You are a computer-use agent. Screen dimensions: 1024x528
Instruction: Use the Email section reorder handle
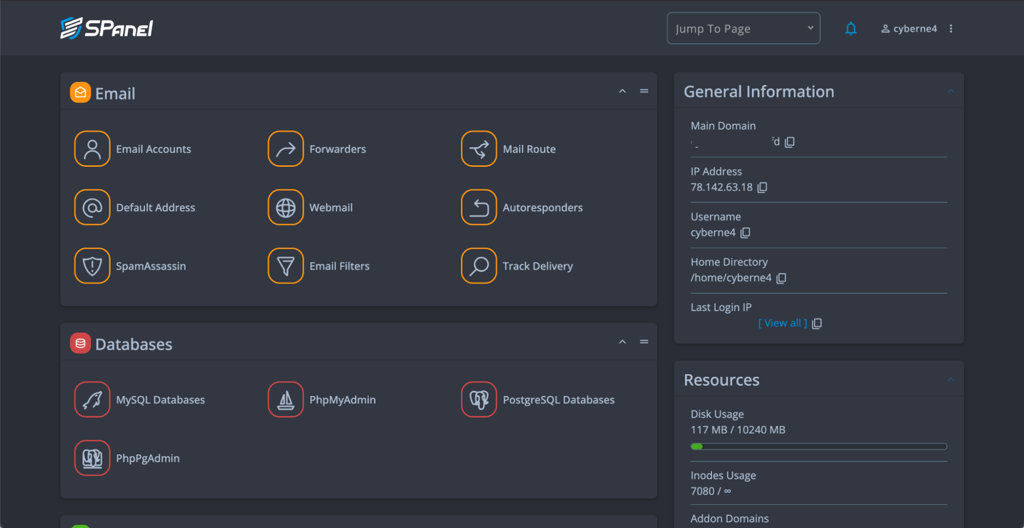pos(644,91)
